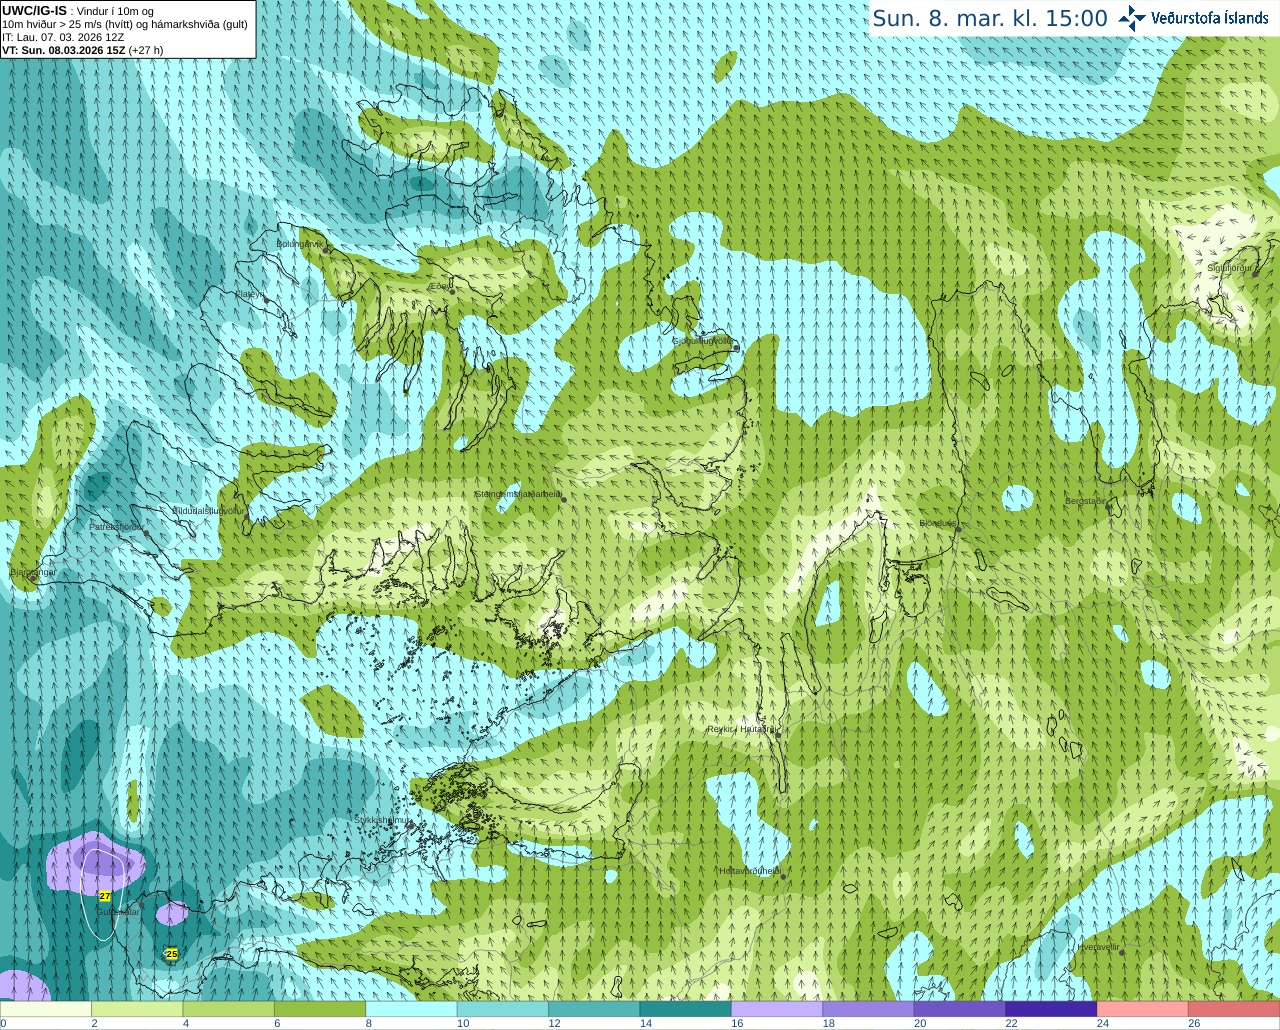The height and width of the screenshot is (1030, 1280).
Task: Click the 0–2 m/s pale yellow legend swatch
Action: pyautogui.click(x=46, y=1009)
